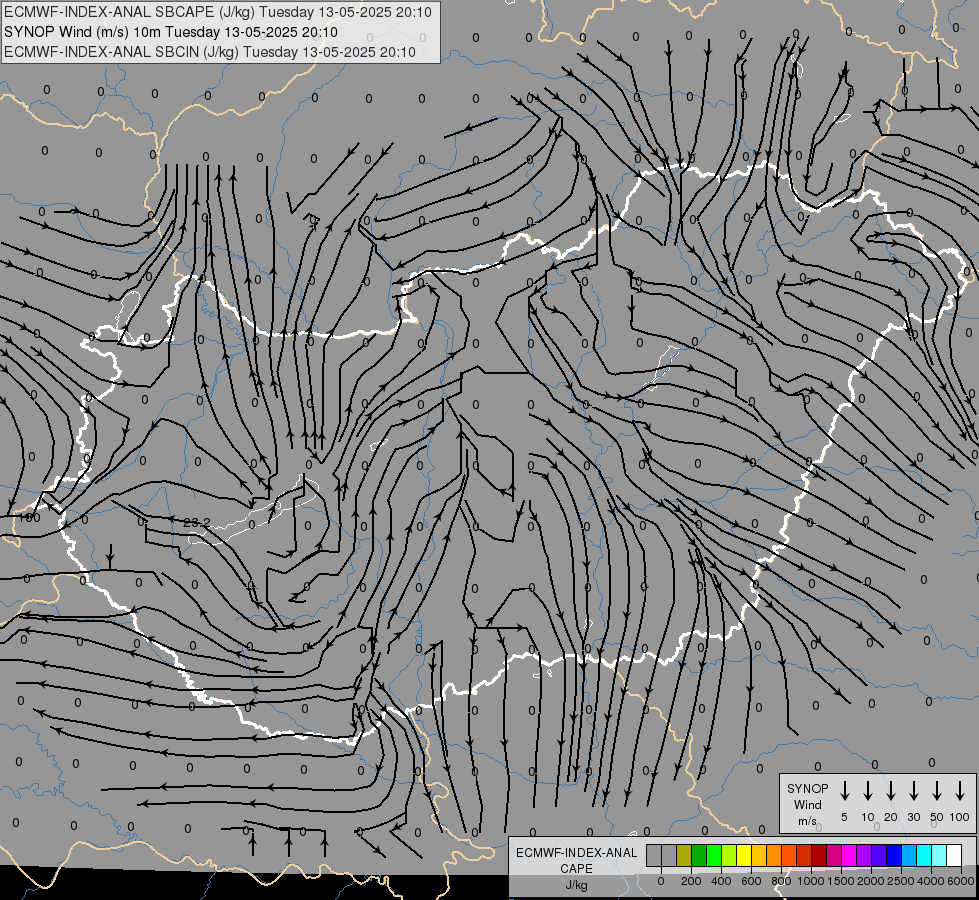Screen dimensions: 979x900
Task: Click the 800 tick label on CAPE scale
Action: click(781, 881)
